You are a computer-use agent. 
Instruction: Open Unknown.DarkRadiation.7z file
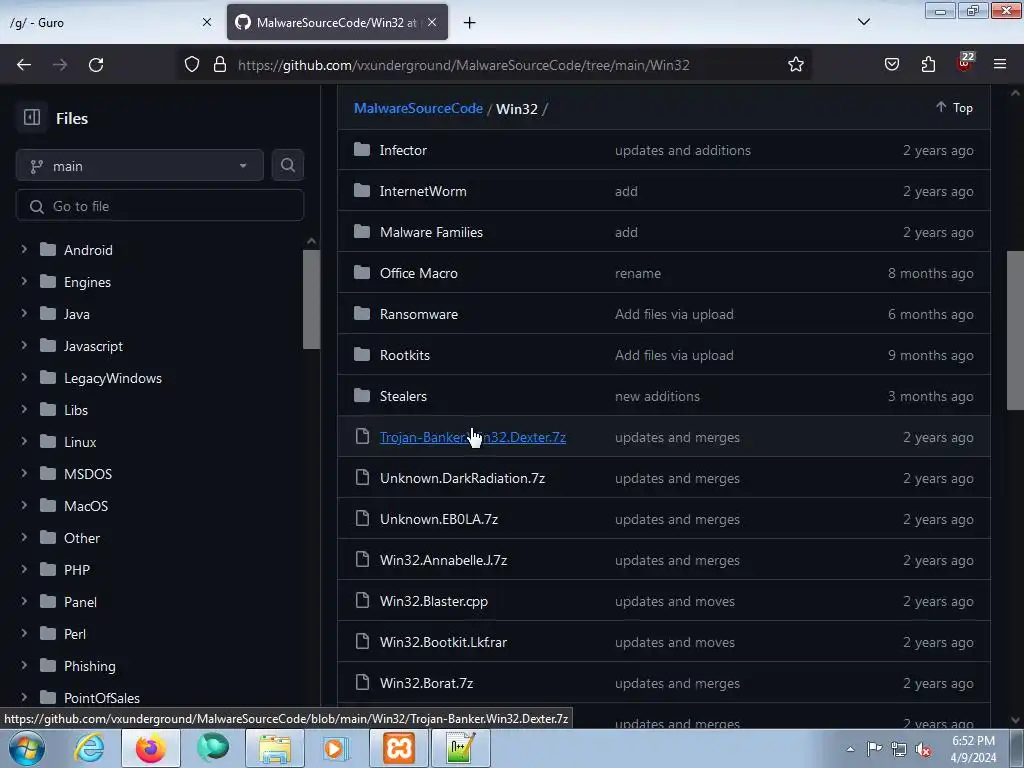462,479
